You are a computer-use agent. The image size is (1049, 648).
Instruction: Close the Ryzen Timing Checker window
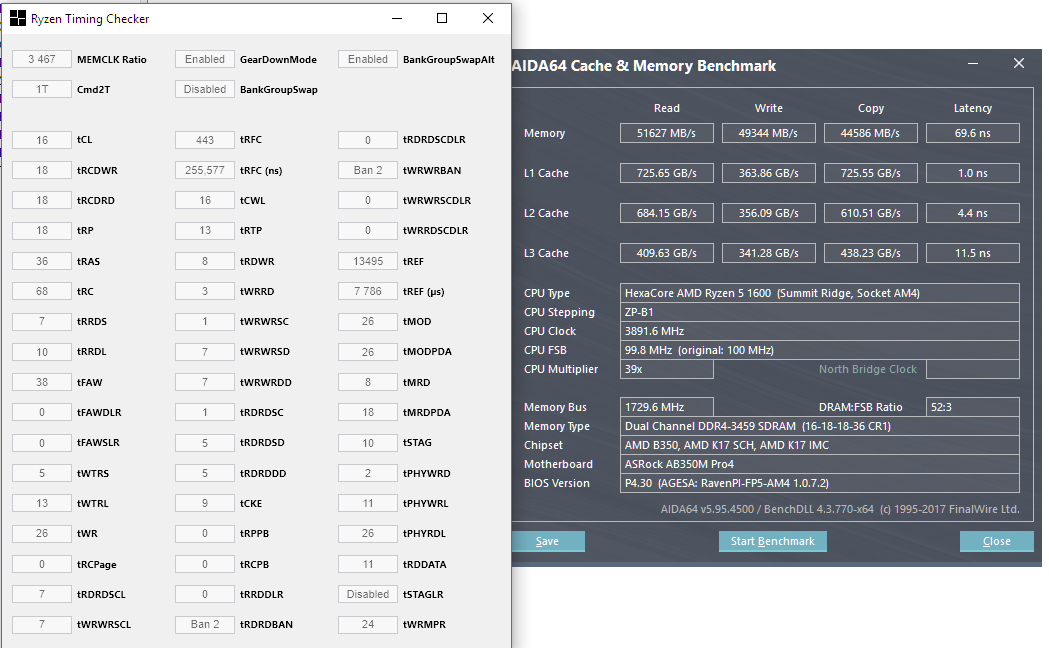[487, 19]
